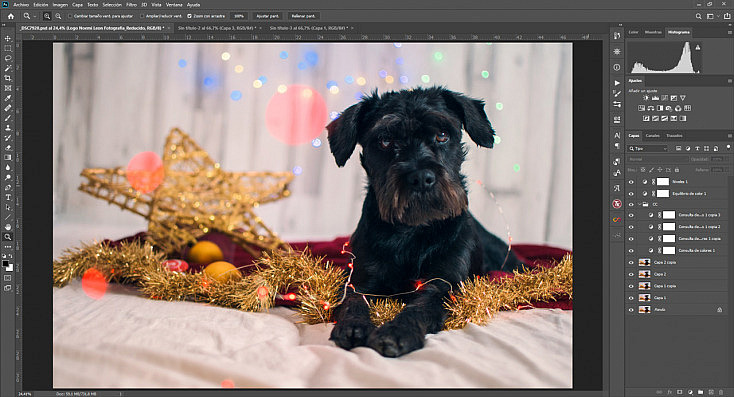The height and width of the screenshot is (397, 734).
Task: Click the 'Ajustar pant.' button
Action: point(267,16)
